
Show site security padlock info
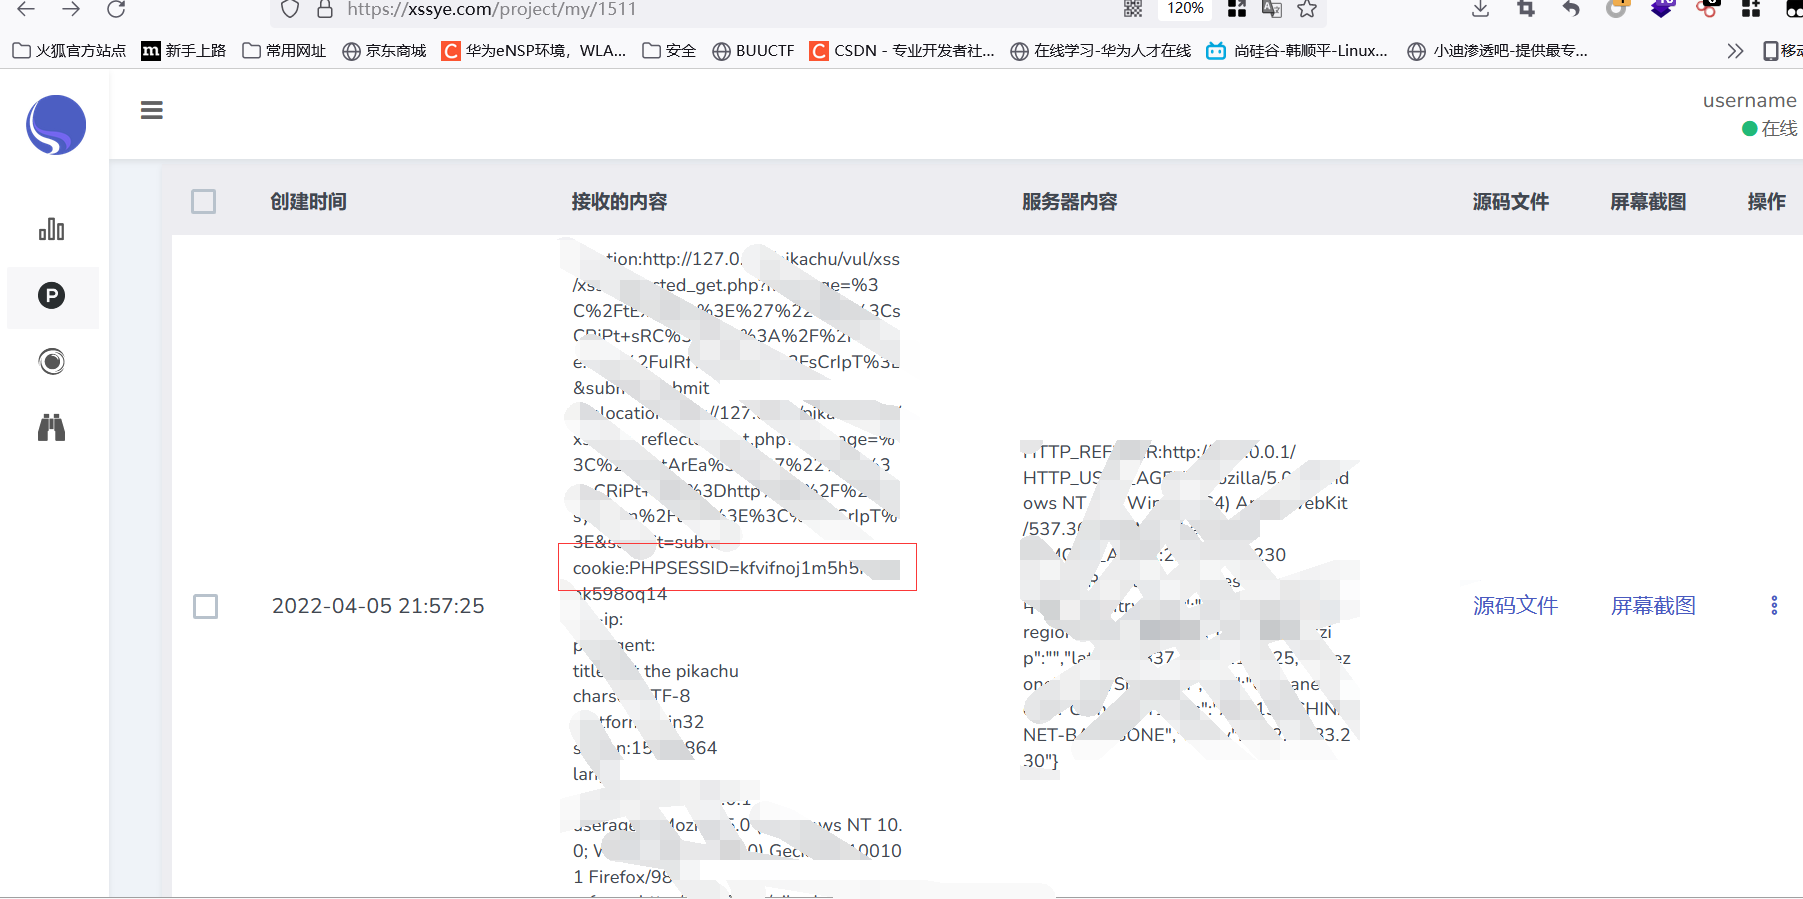[324, 9]
